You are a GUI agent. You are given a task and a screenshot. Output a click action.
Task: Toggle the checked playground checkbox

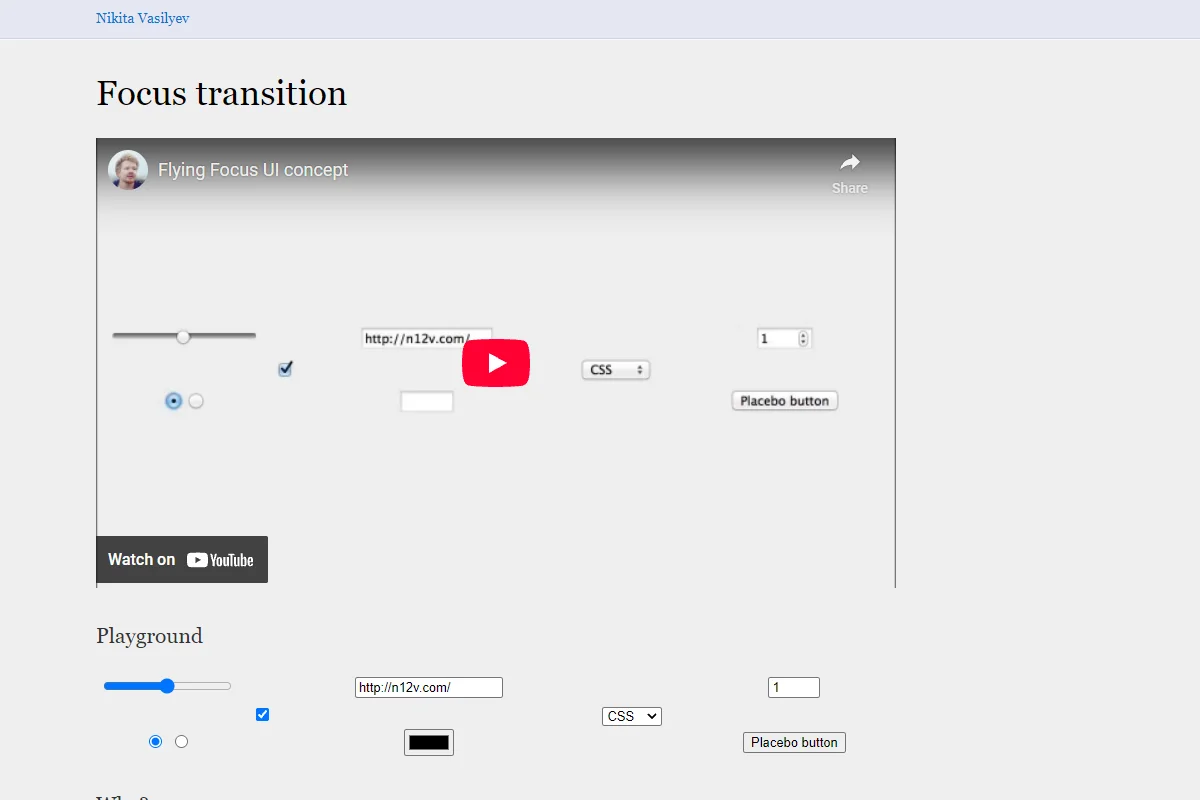(x=262, y=714)
